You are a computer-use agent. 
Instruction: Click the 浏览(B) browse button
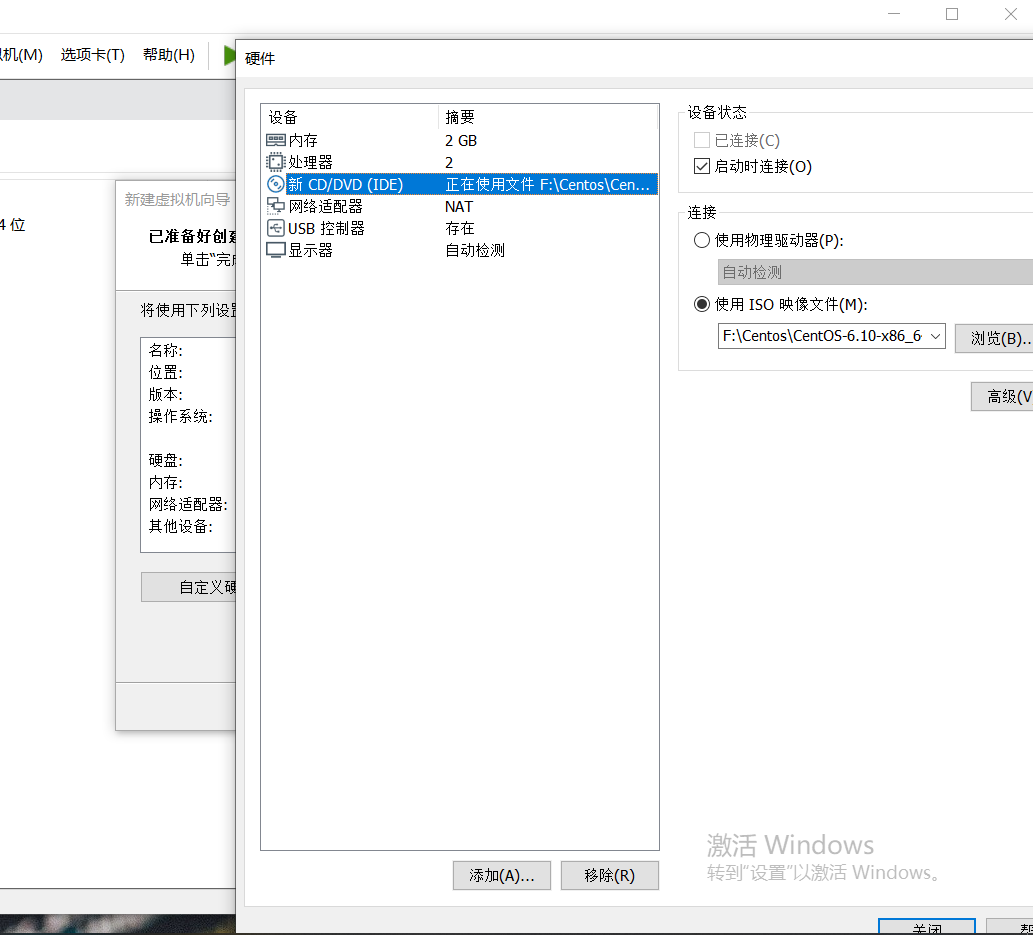point(994,338)
